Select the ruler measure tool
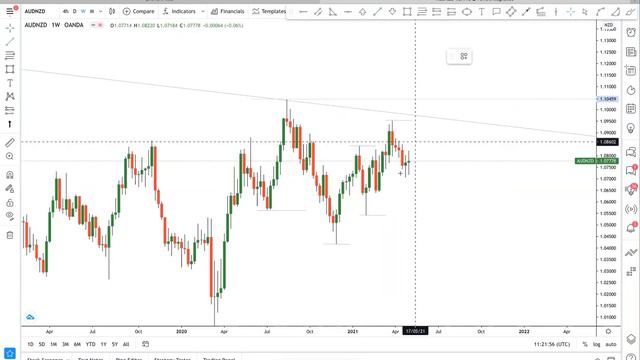This screenshot has height=360, width=640. coord(10,142)
